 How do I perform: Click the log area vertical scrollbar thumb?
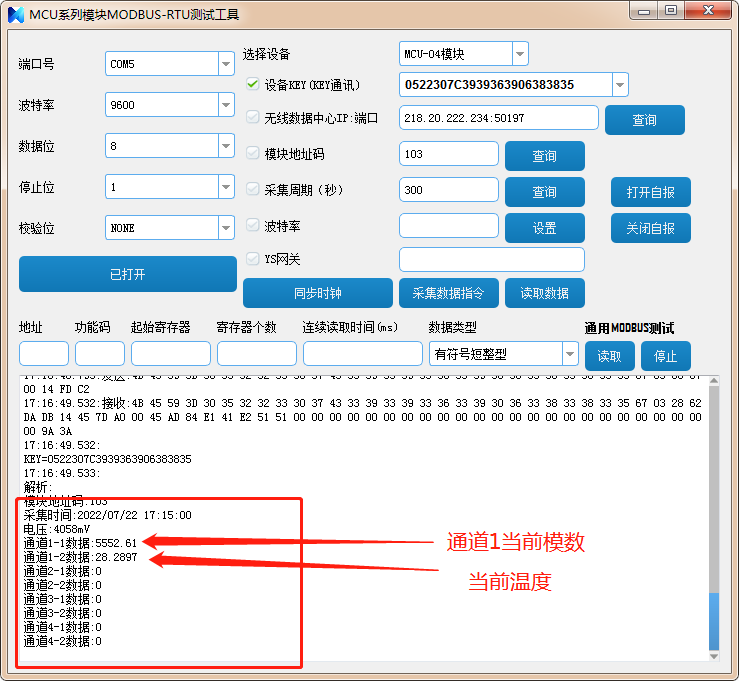point(712,620)
